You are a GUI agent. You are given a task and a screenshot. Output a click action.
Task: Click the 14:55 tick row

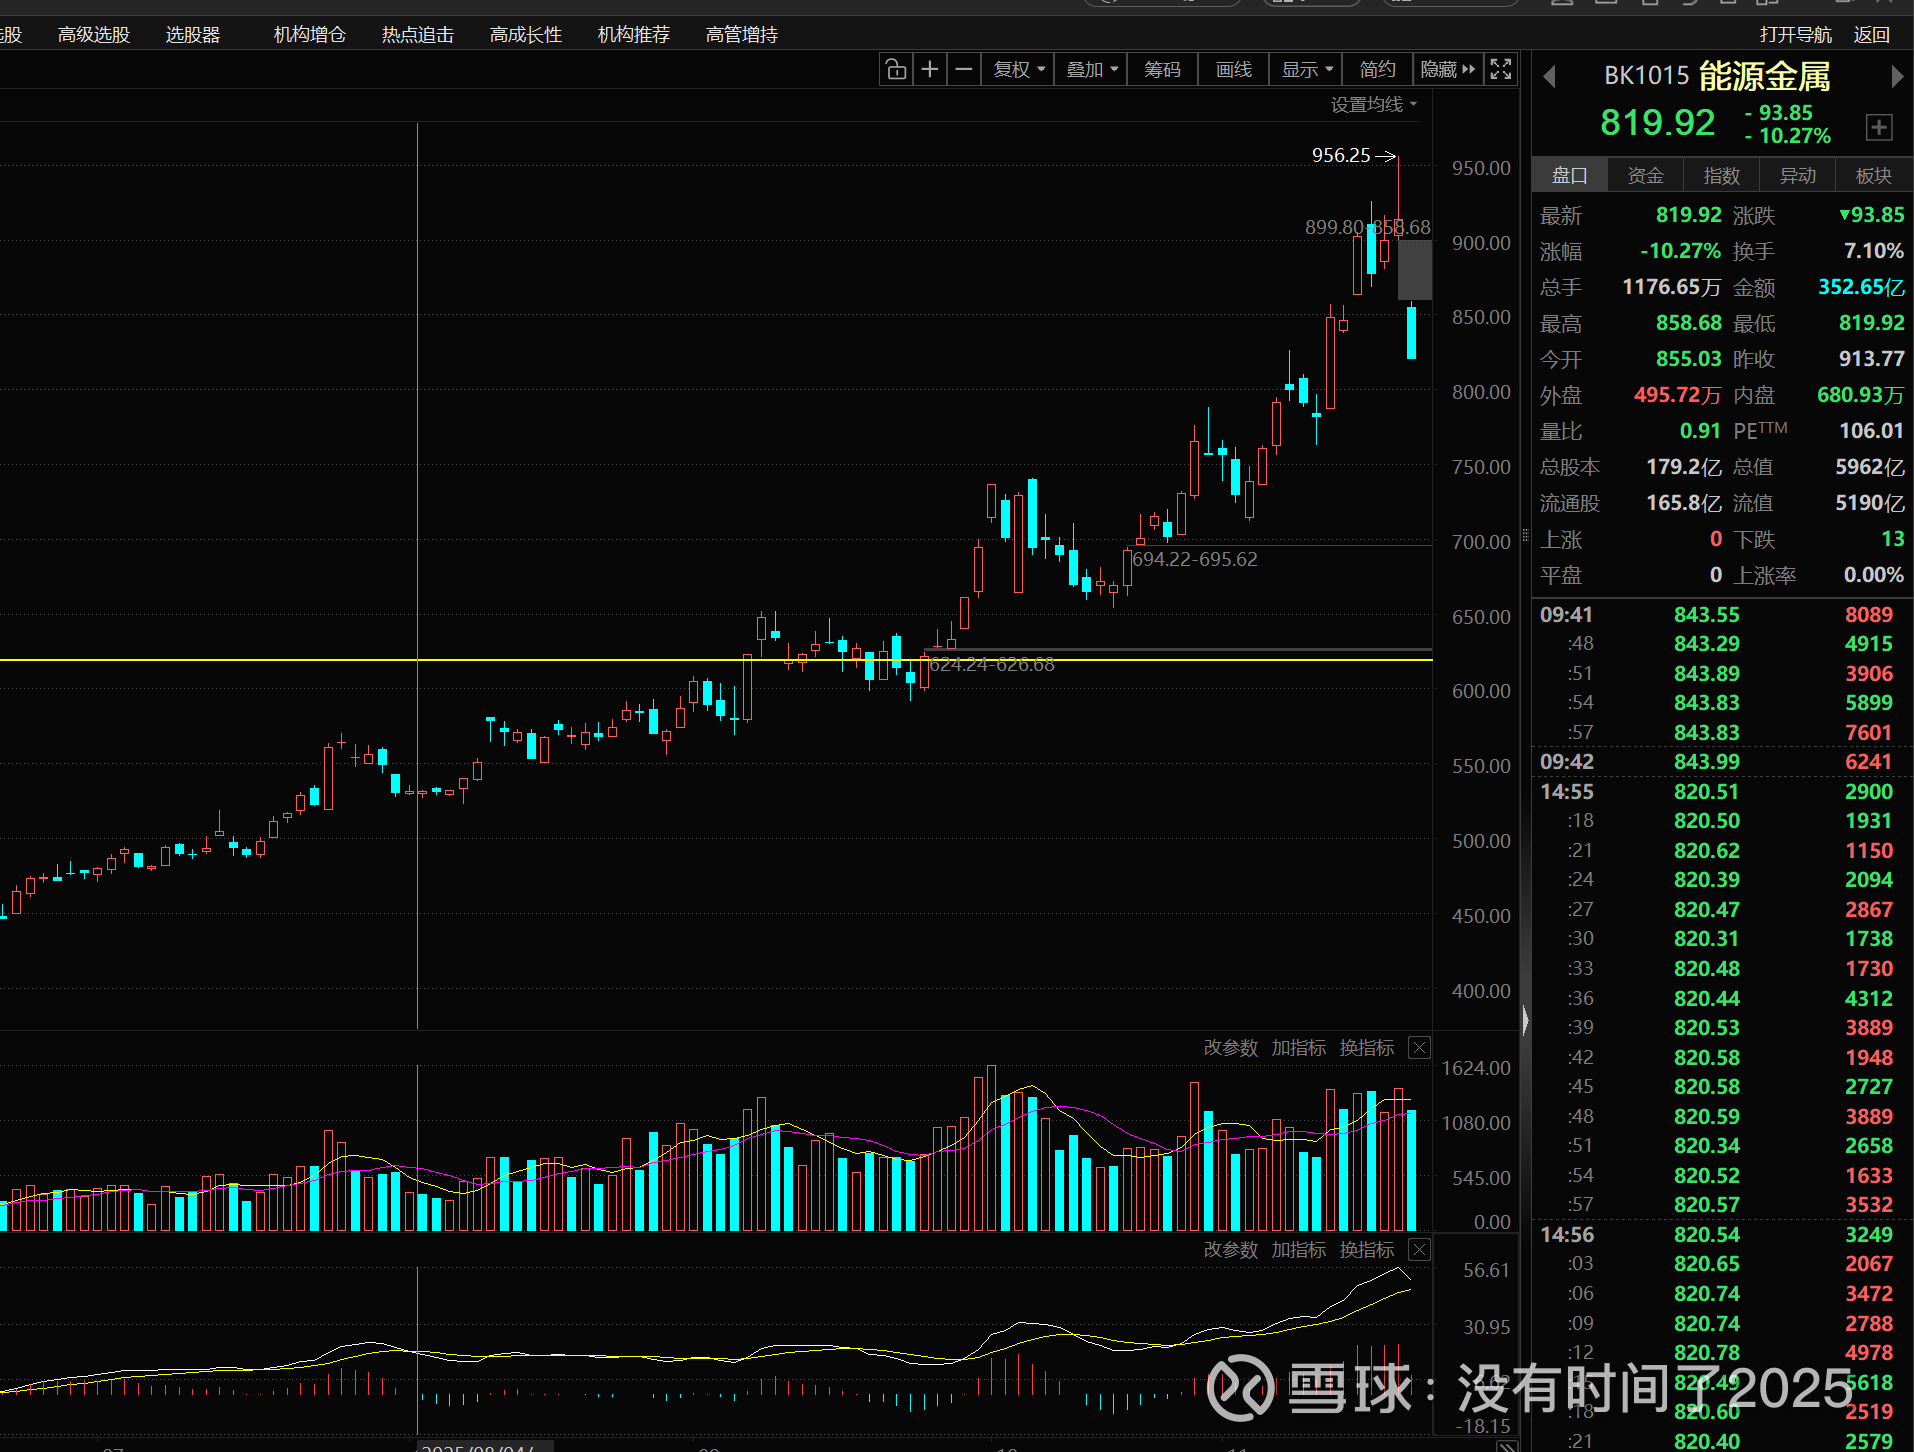(1722, 792)
